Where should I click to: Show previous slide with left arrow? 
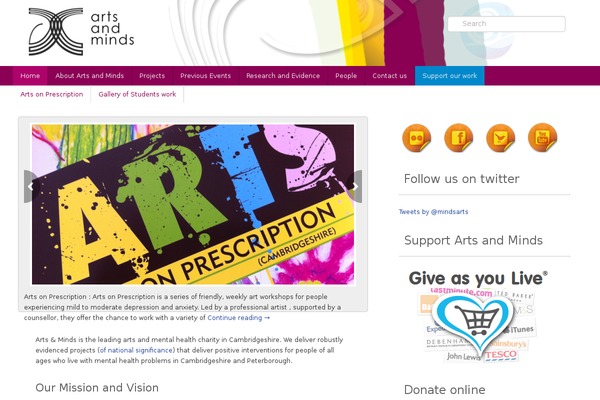31,186
